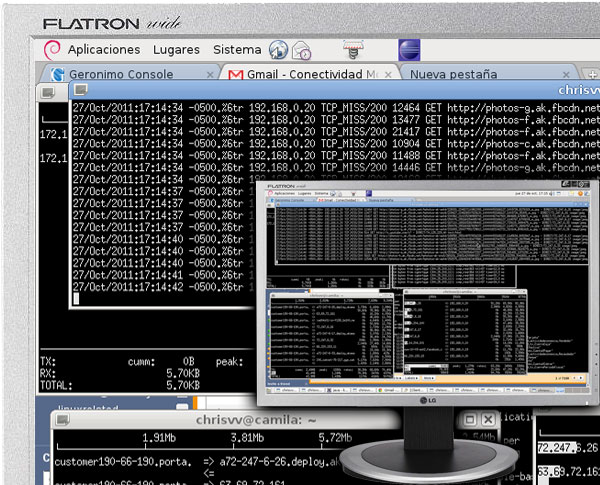Click the Debian swirl logo icon
Screen dimensions: 600x485
point(52,49)
